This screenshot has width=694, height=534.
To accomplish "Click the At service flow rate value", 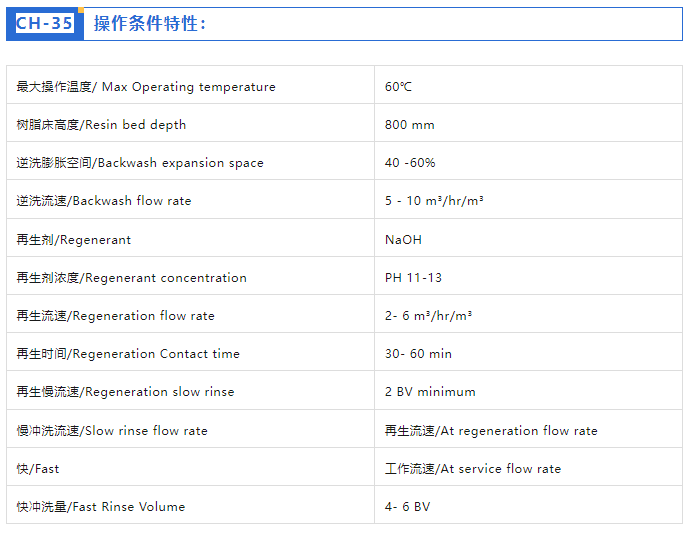I will [473, 469].
